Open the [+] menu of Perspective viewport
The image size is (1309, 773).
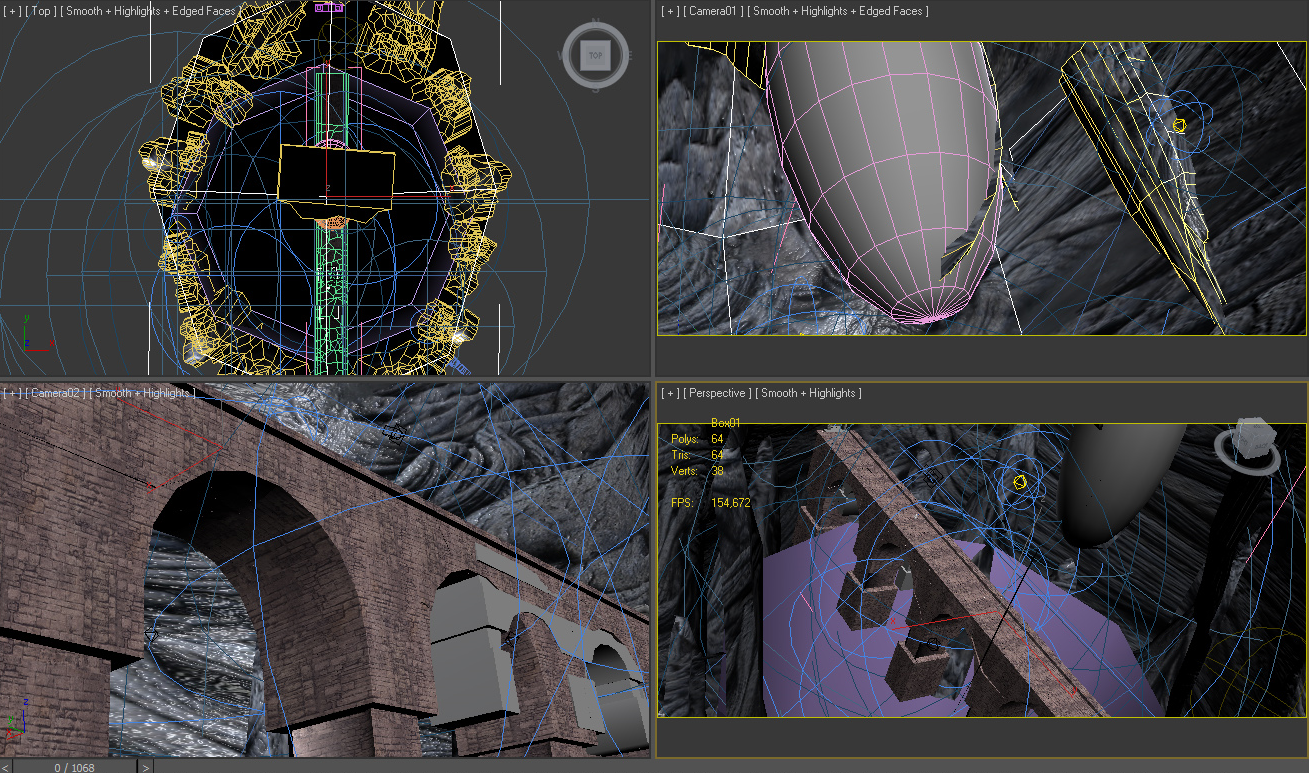tap(670, 393)
